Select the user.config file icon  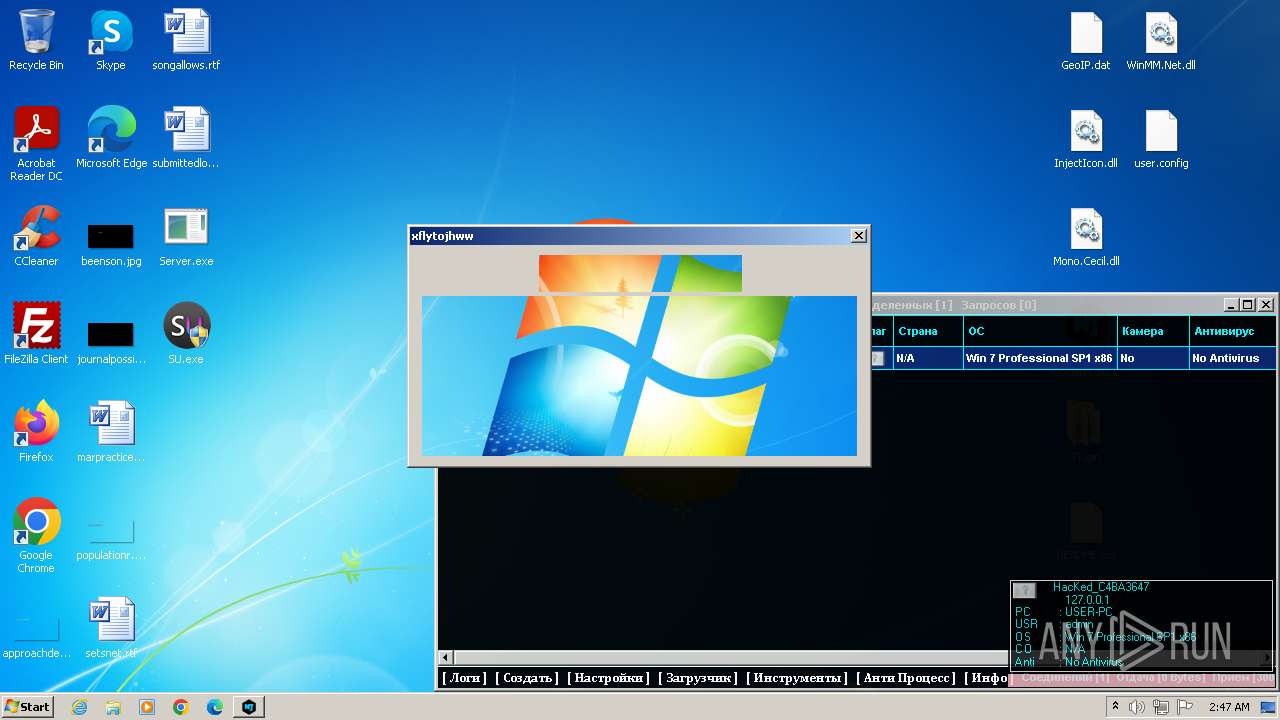point(1161,138)
